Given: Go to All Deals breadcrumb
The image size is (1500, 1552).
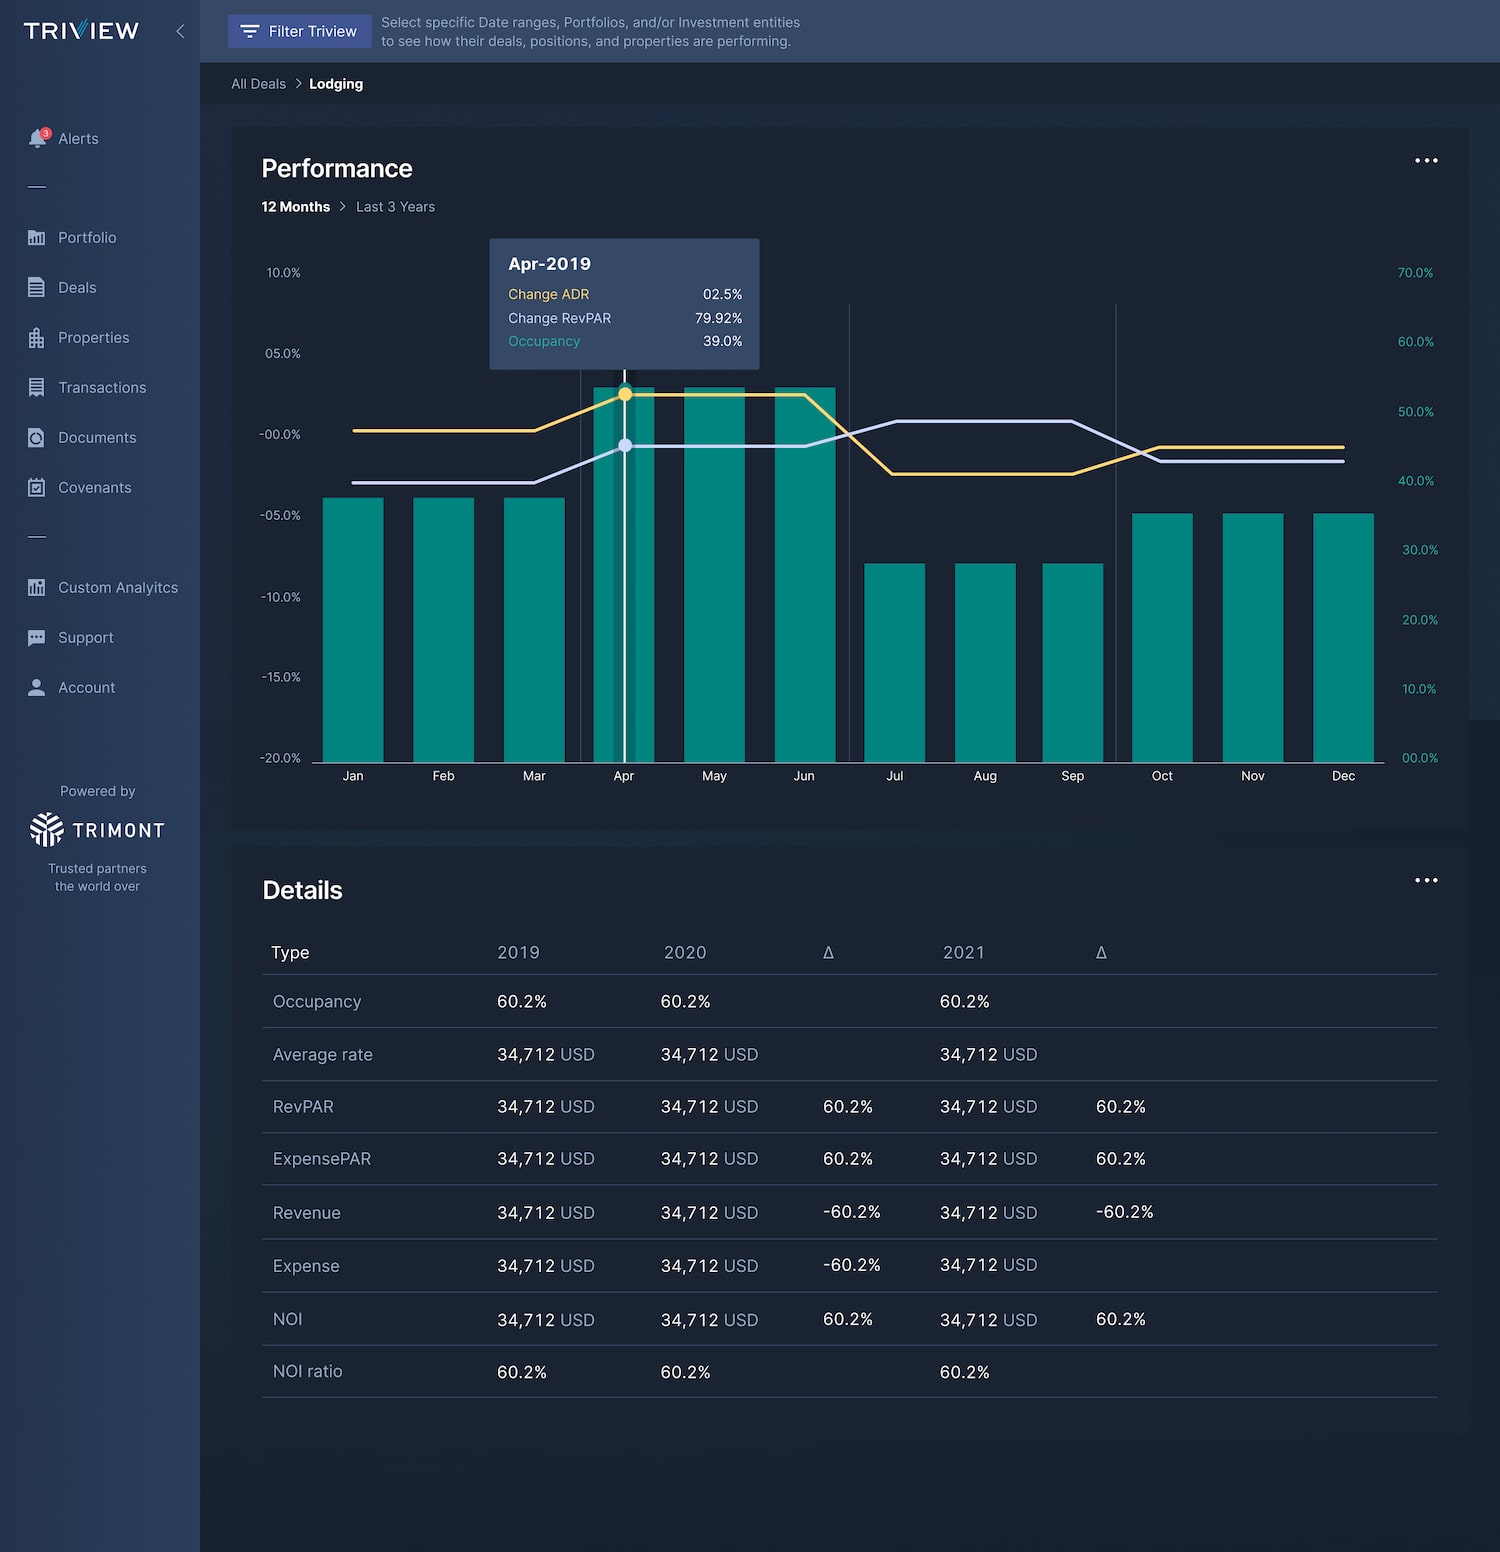Looking at the screenshot, I should point(258,84).
